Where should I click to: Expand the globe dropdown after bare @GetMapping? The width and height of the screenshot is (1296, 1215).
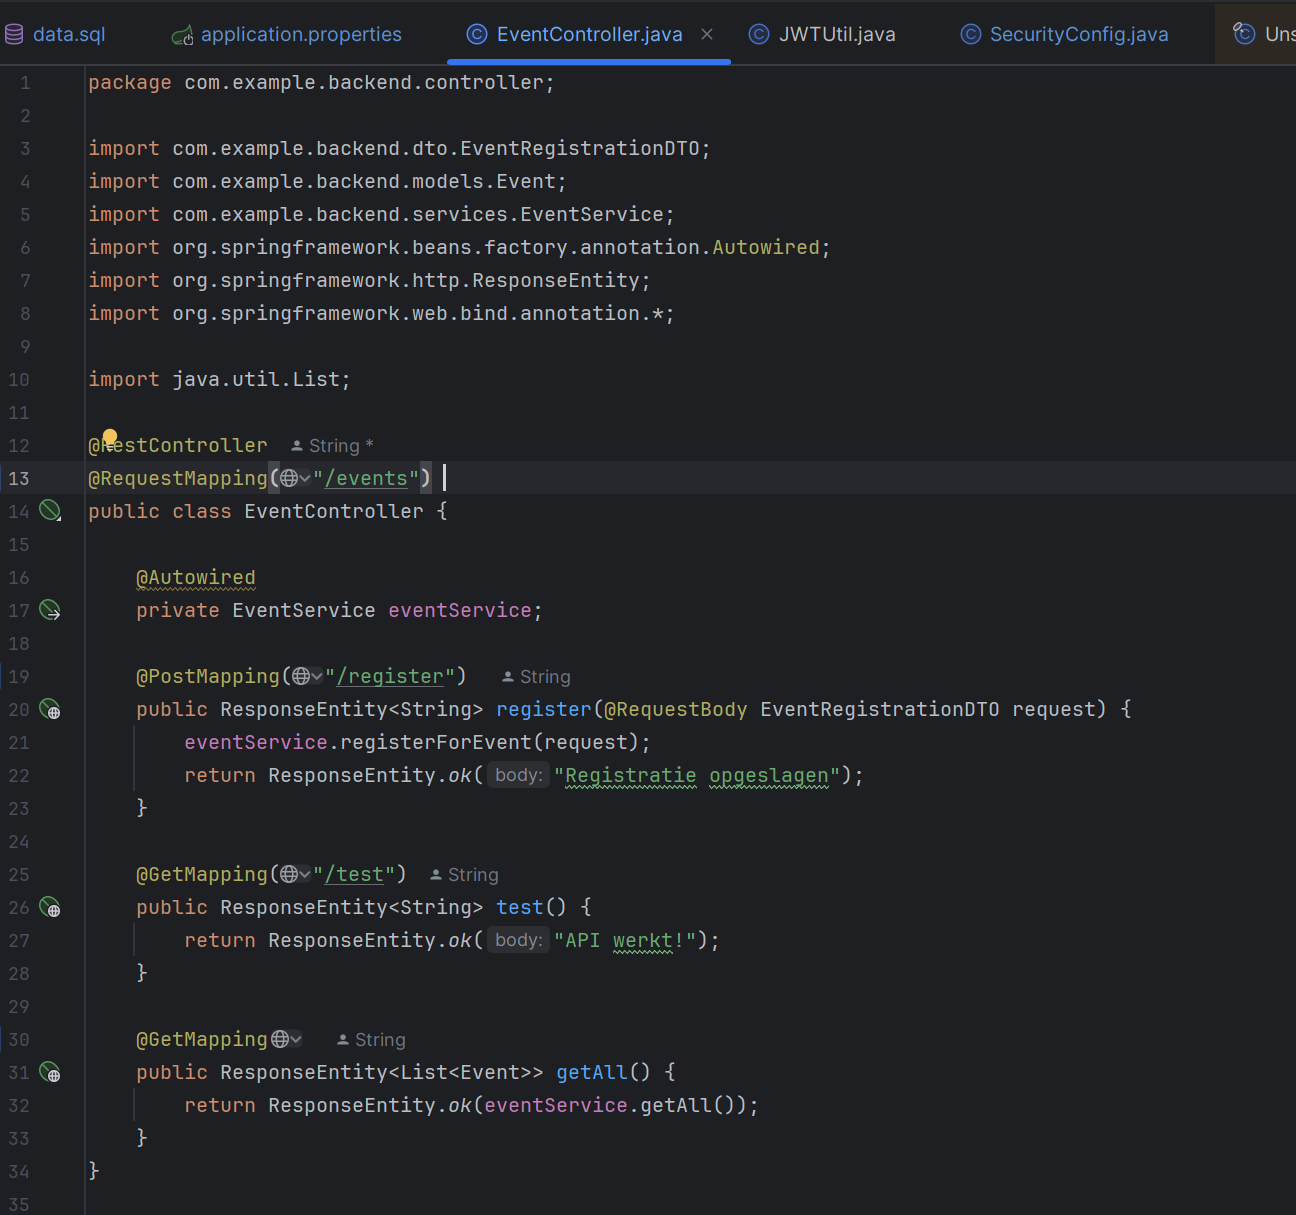pos(296,1040)
